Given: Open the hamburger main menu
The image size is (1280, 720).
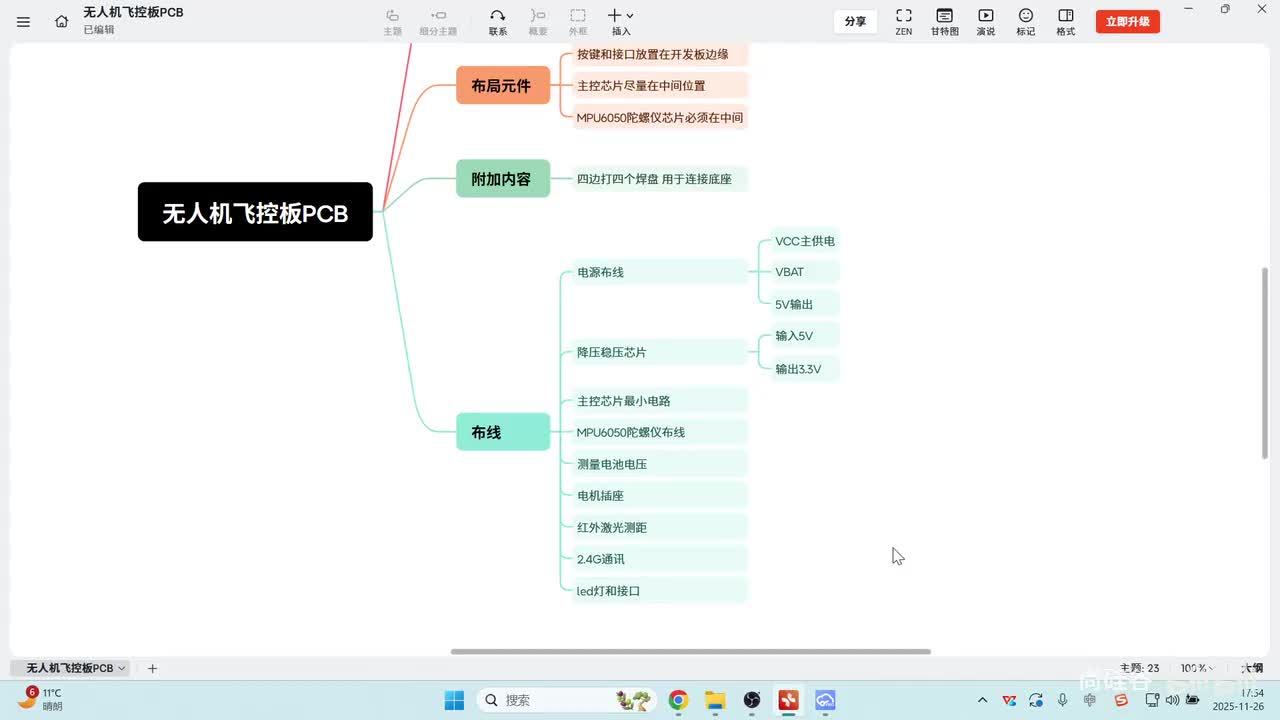Looking at the screenshot, I should point(24,21).
